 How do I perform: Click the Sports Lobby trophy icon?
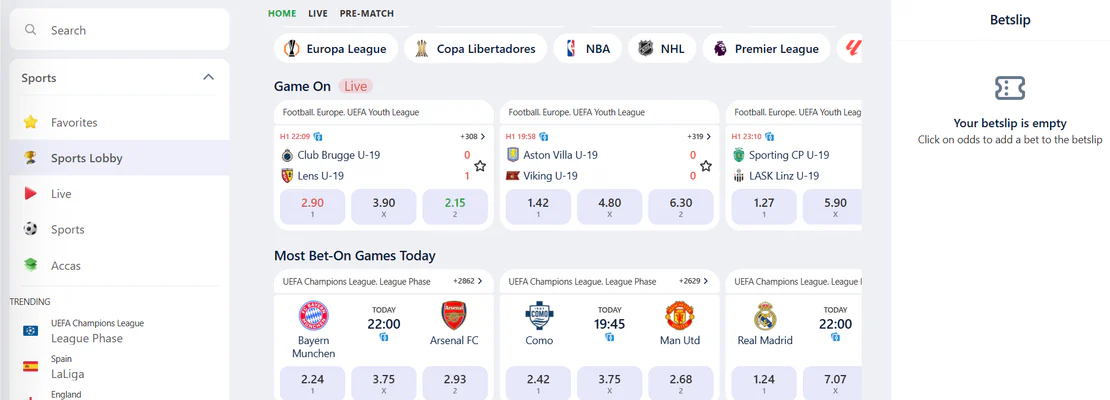[30, 158]
